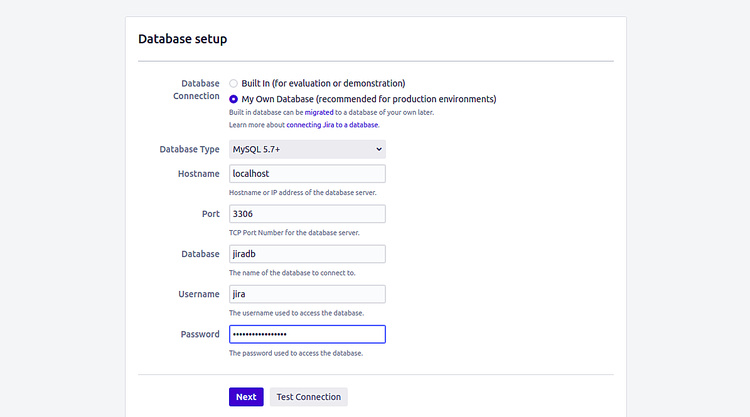Screen dimensions: 750x417
Task: Click the Username label
Action: click(199, 294)
